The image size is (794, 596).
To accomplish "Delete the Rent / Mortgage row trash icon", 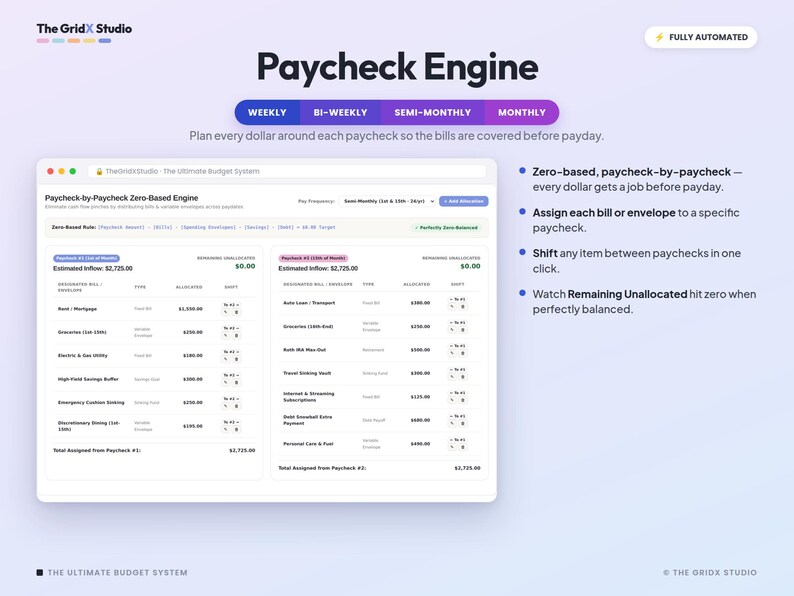I will [x=236, y=312].
